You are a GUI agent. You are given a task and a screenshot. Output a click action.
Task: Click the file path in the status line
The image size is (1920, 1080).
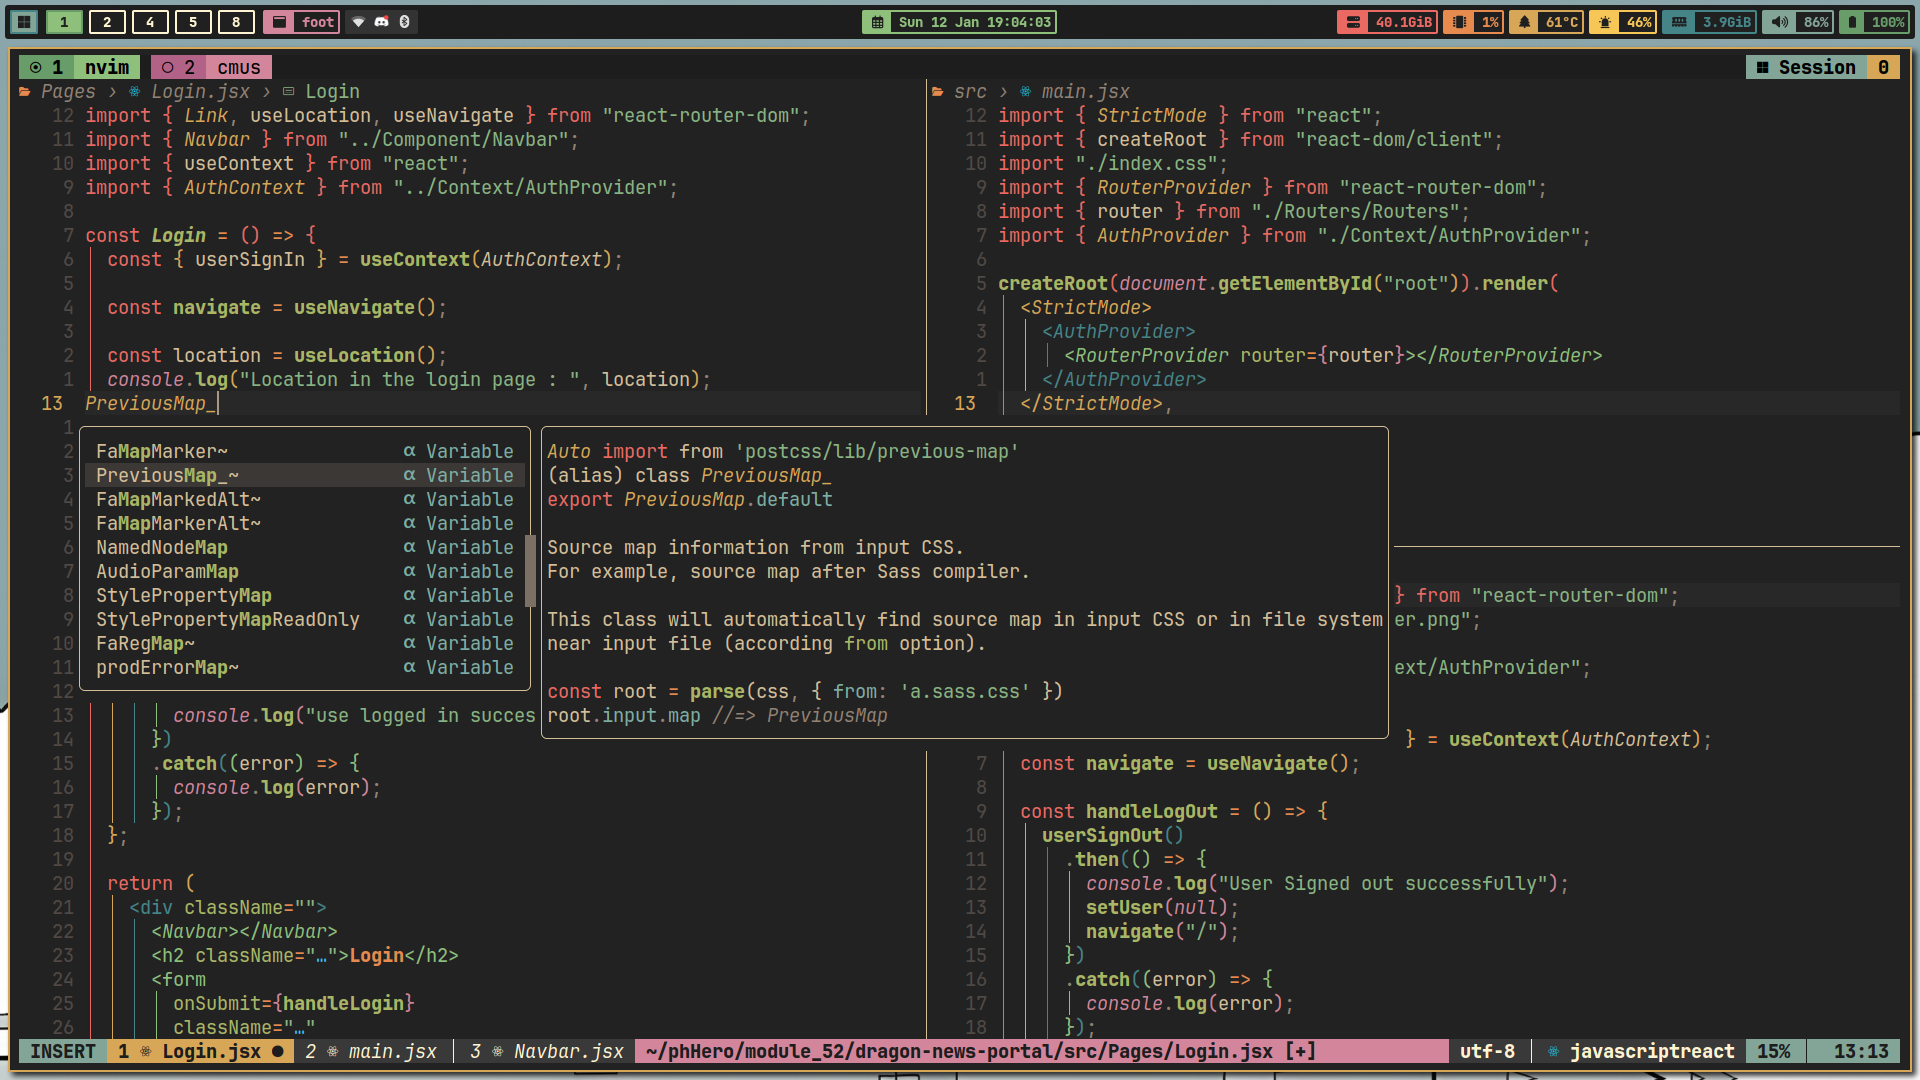pyautogui.click(x=980, y=1051)
